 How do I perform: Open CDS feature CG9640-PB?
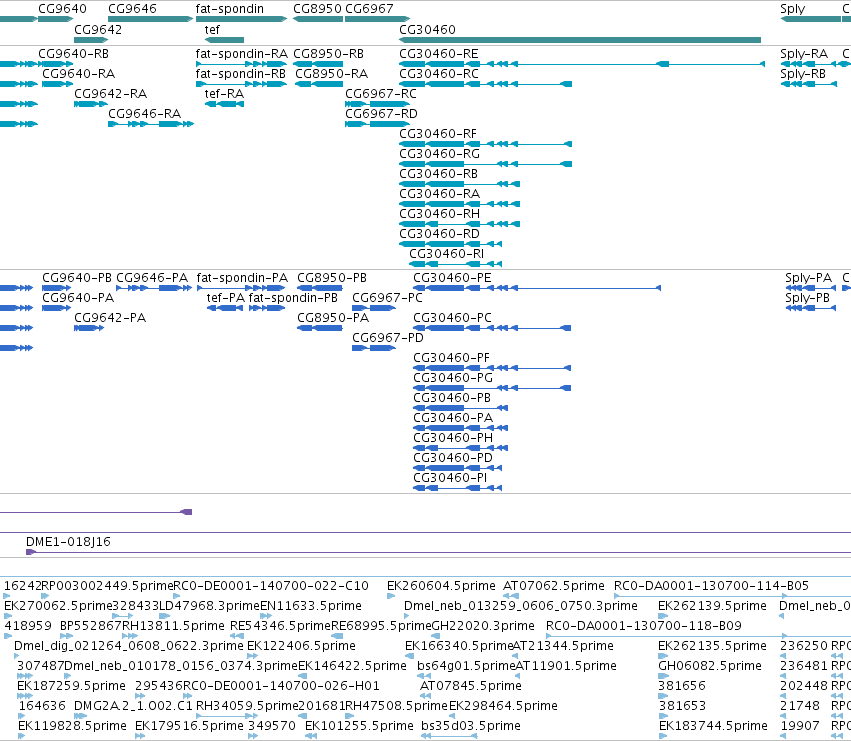[x=77, y=278]
